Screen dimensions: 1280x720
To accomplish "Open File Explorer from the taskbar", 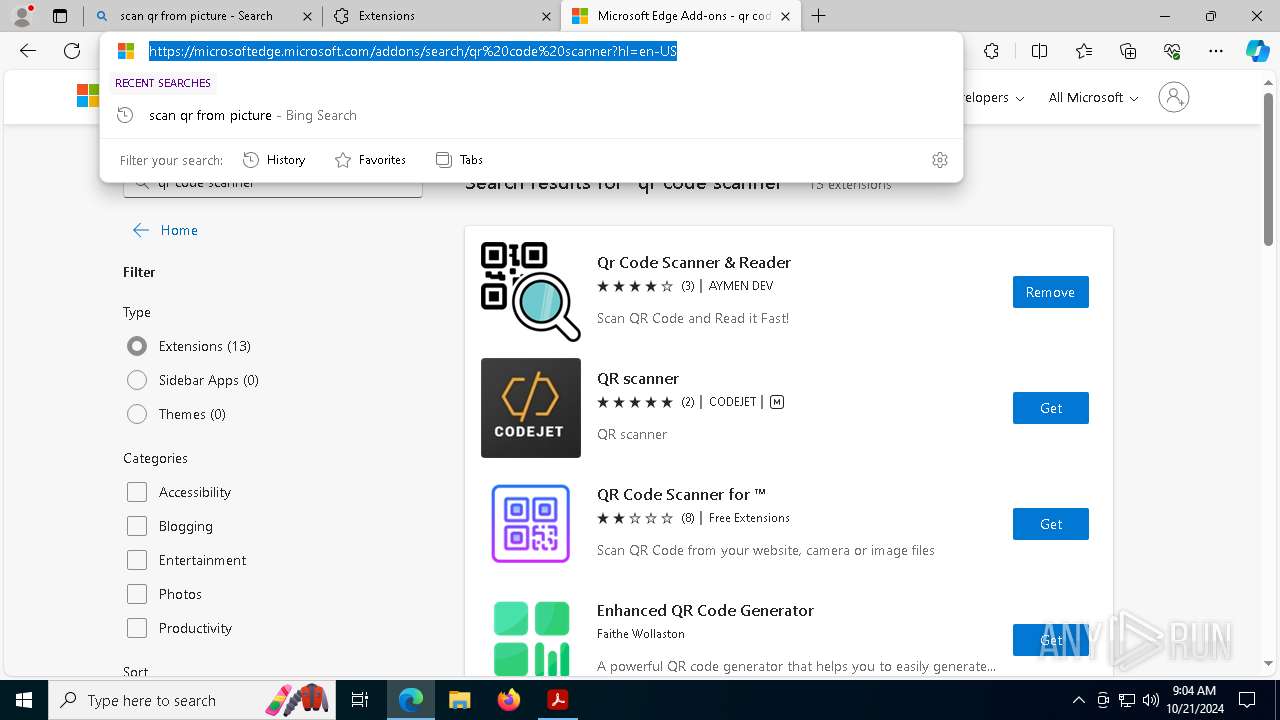I will (x=460, y=700).
